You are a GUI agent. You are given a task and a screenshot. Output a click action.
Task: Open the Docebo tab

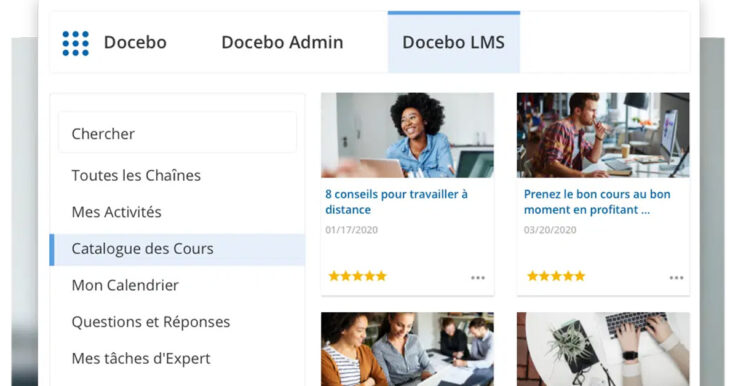pos(135,42)
